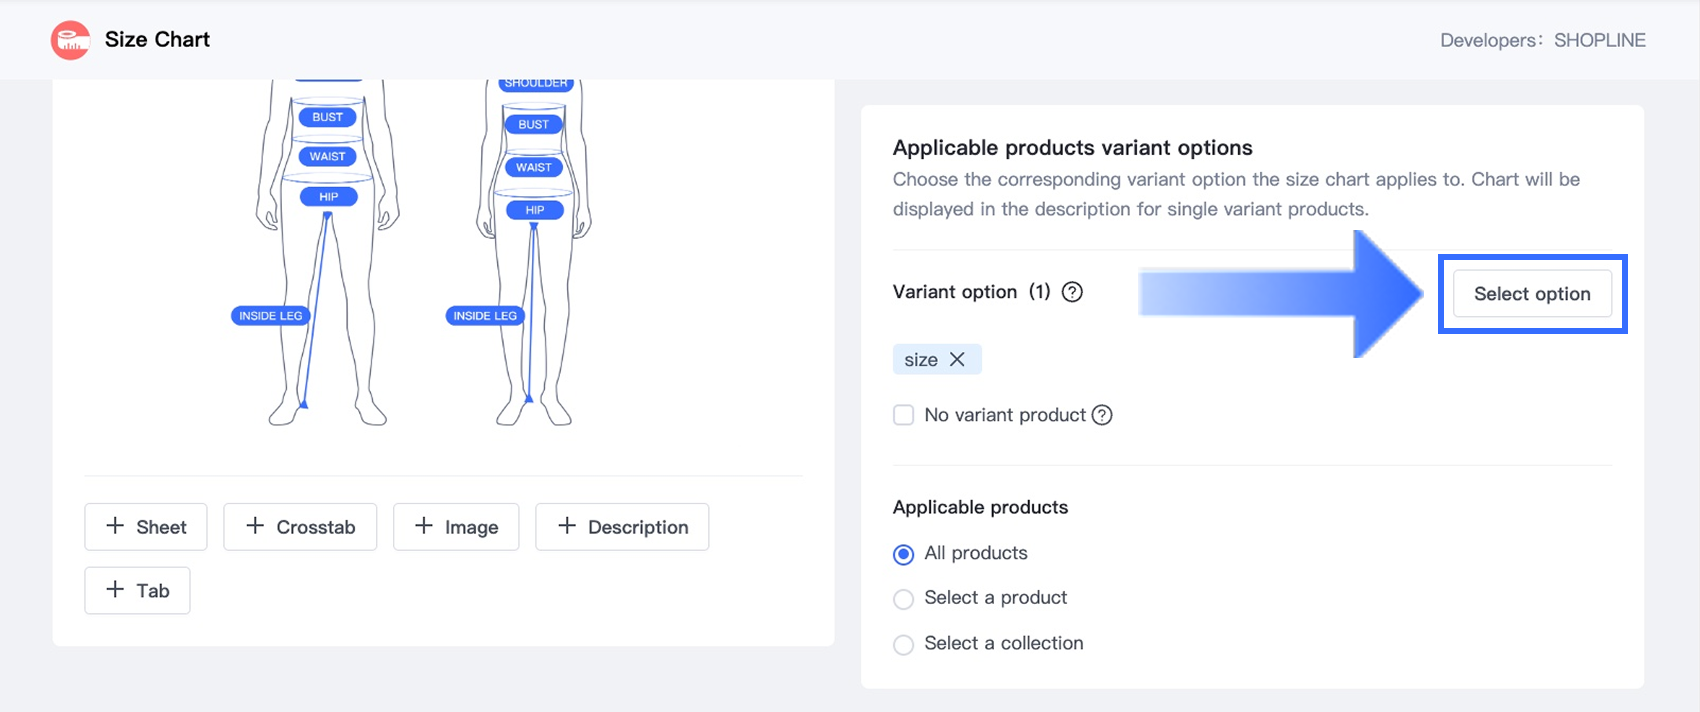Click the INSIDE LEG label on the right figure
Viewport: 1700px width, 712px height.
point(485,316)
